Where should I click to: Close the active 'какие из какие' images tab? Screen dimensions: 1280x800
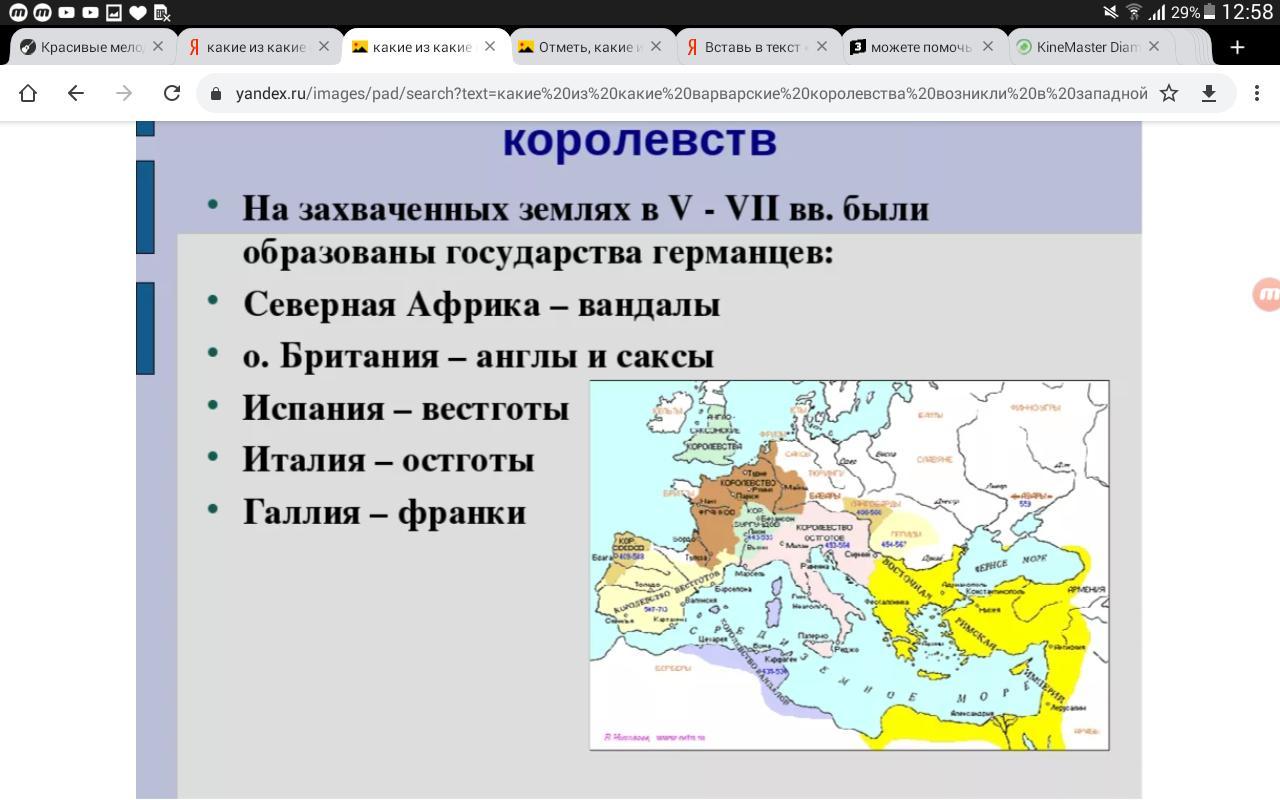tap(490, 46)
